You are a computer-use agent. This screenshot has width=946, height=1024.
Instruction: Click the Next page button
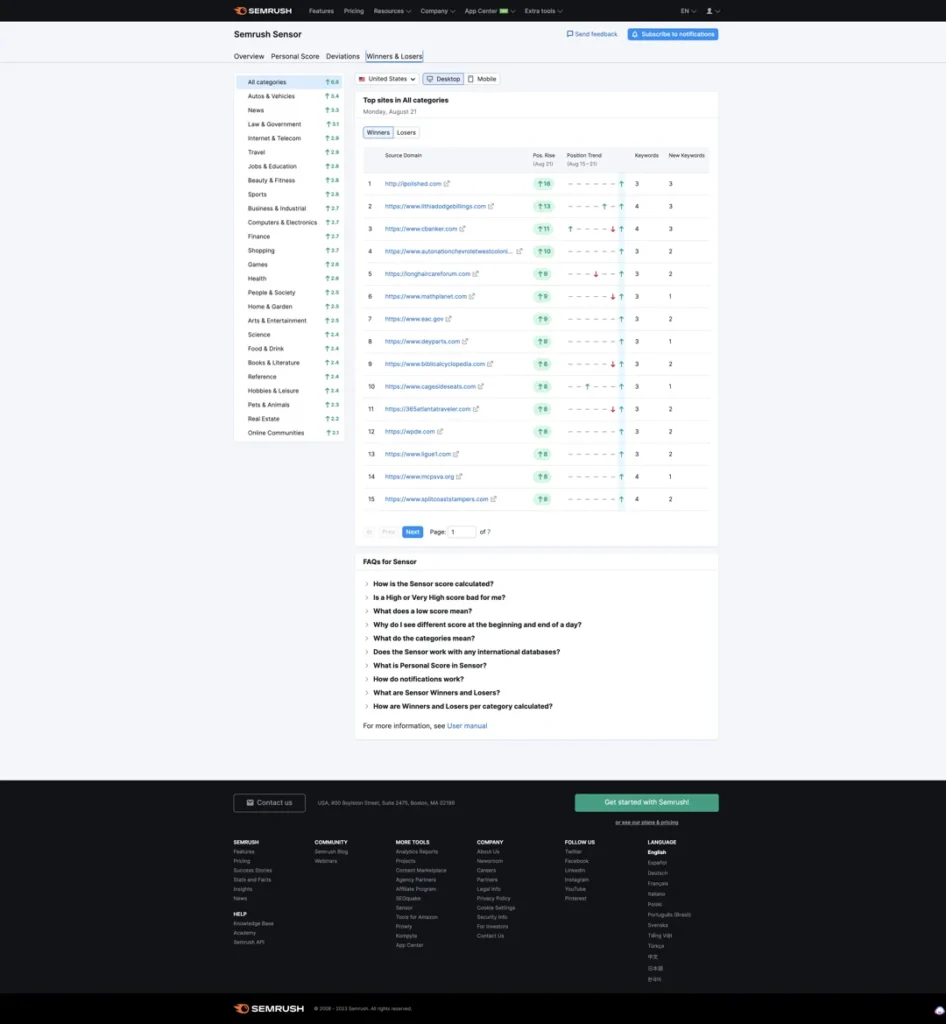413,532
